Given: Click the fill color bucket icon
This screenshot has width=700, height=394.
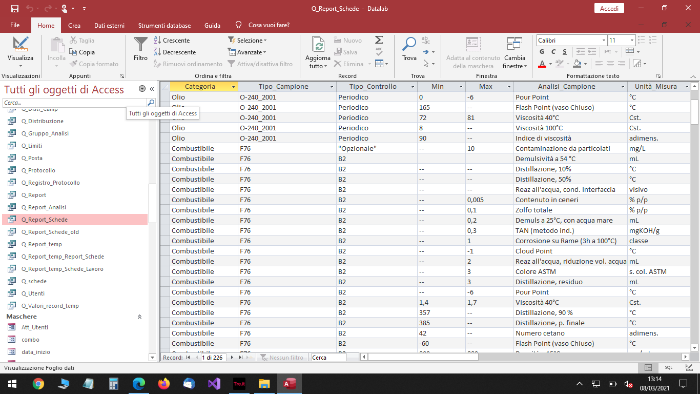Looking at the screenshot, I should point(577,64).
